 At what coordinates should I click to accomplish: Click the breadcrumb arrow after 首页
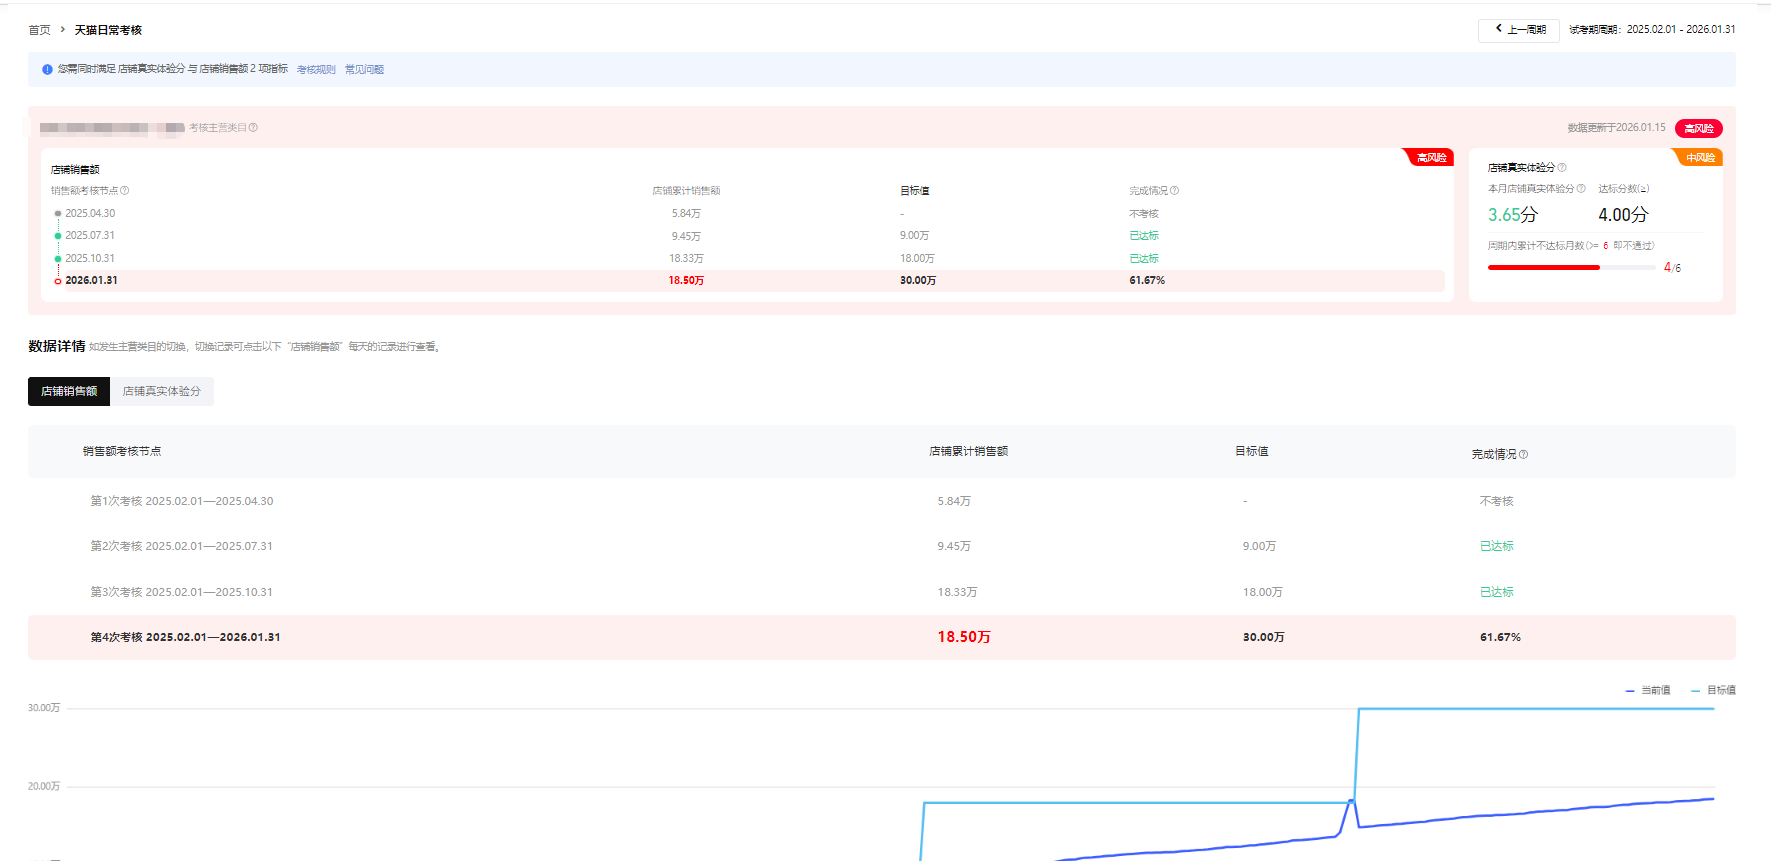pos(63,30)
